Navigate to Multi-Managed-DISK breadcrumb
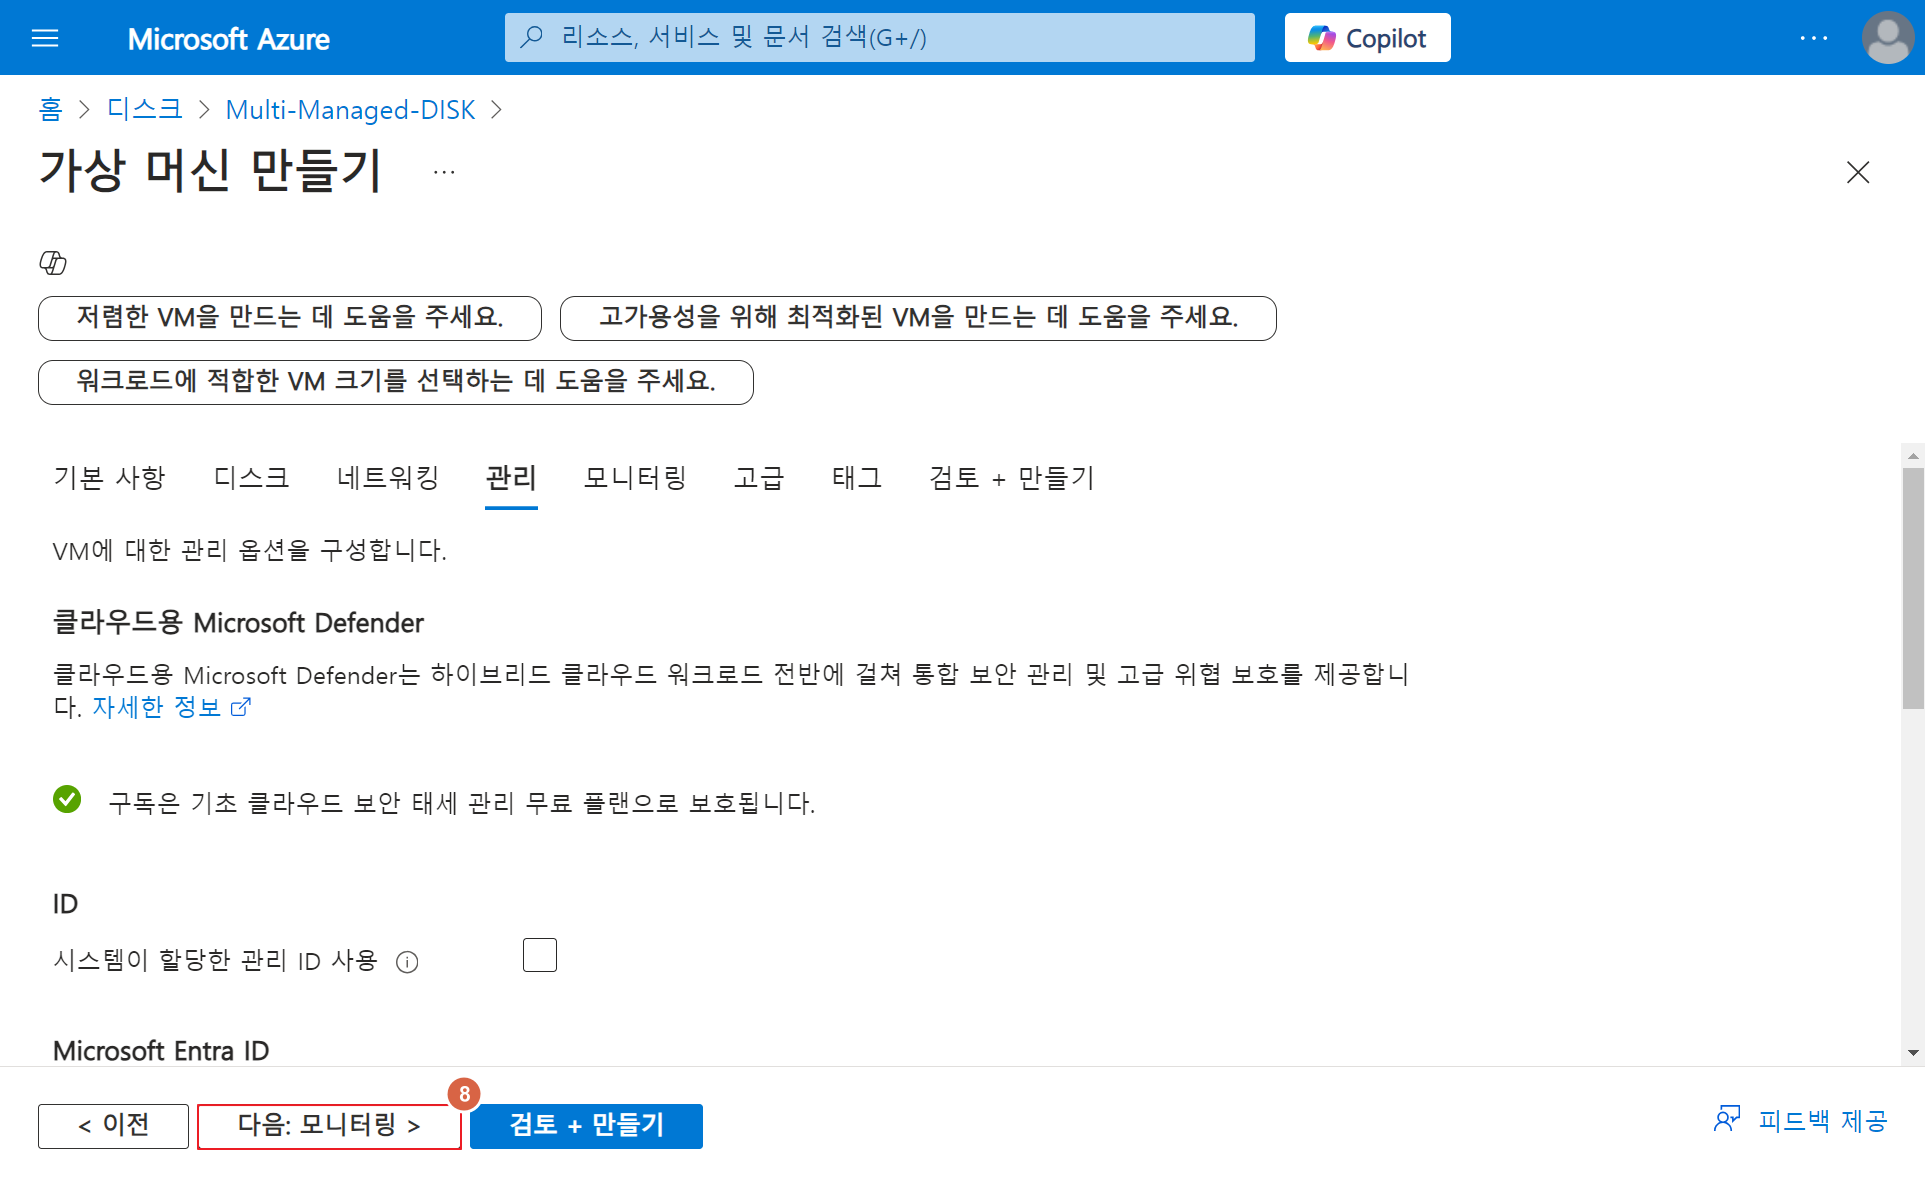The image size is (1925, 1195). click(350, 109)
